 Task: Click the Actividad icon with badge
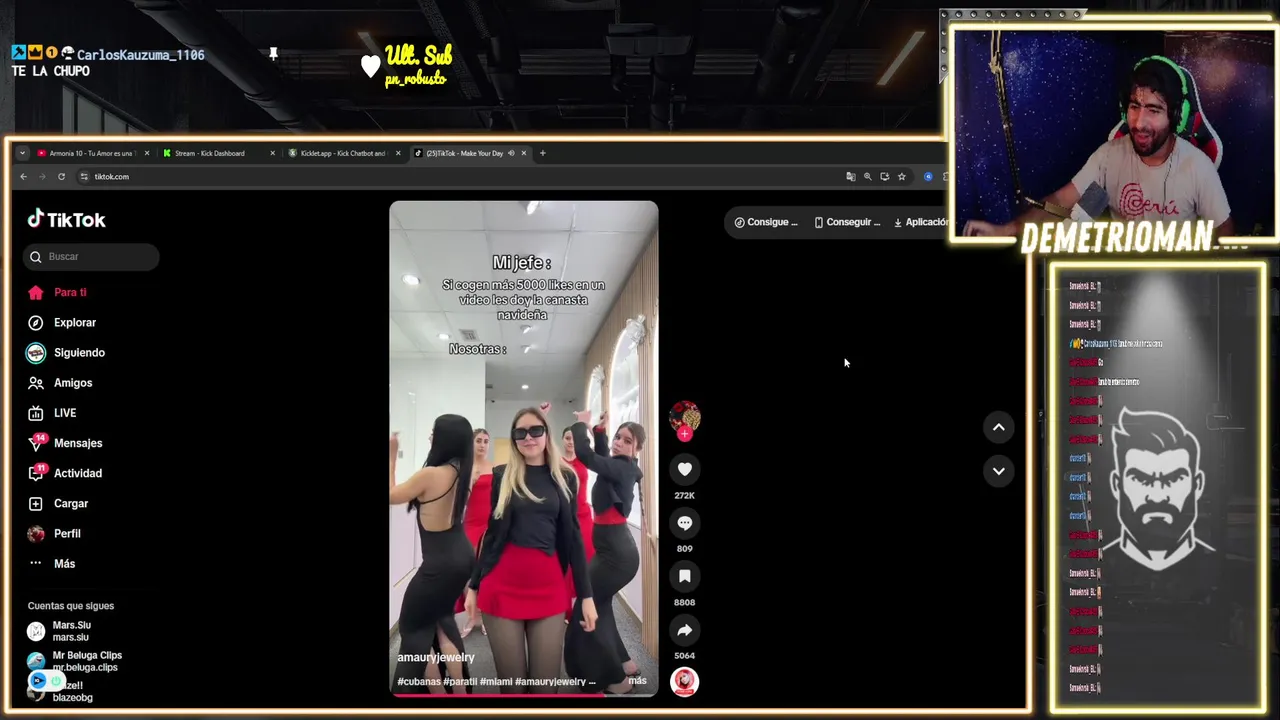click(36, 473)
